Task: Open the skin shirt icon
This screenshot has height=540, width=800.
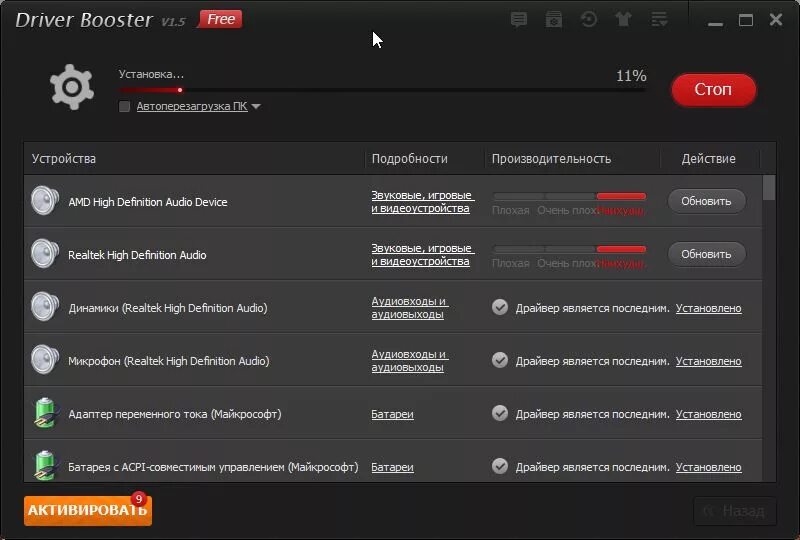Action: point(623,20)
